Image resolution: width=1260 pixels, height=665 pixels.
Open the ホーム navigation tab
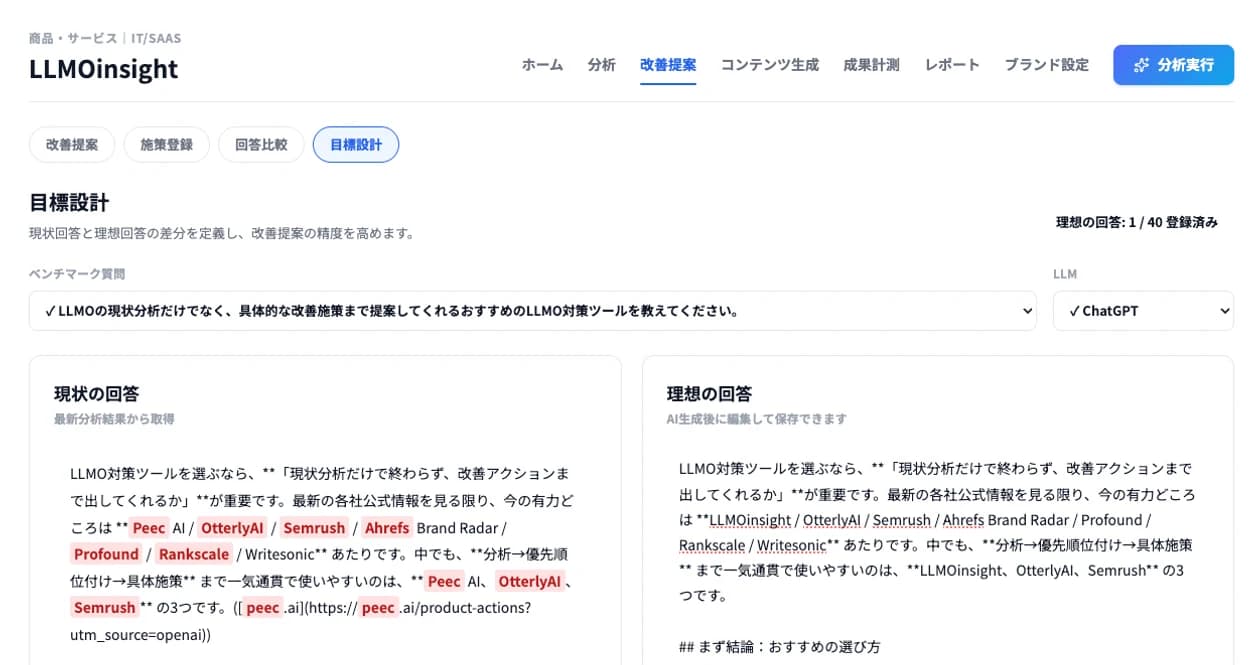click(x=542, y=65)
